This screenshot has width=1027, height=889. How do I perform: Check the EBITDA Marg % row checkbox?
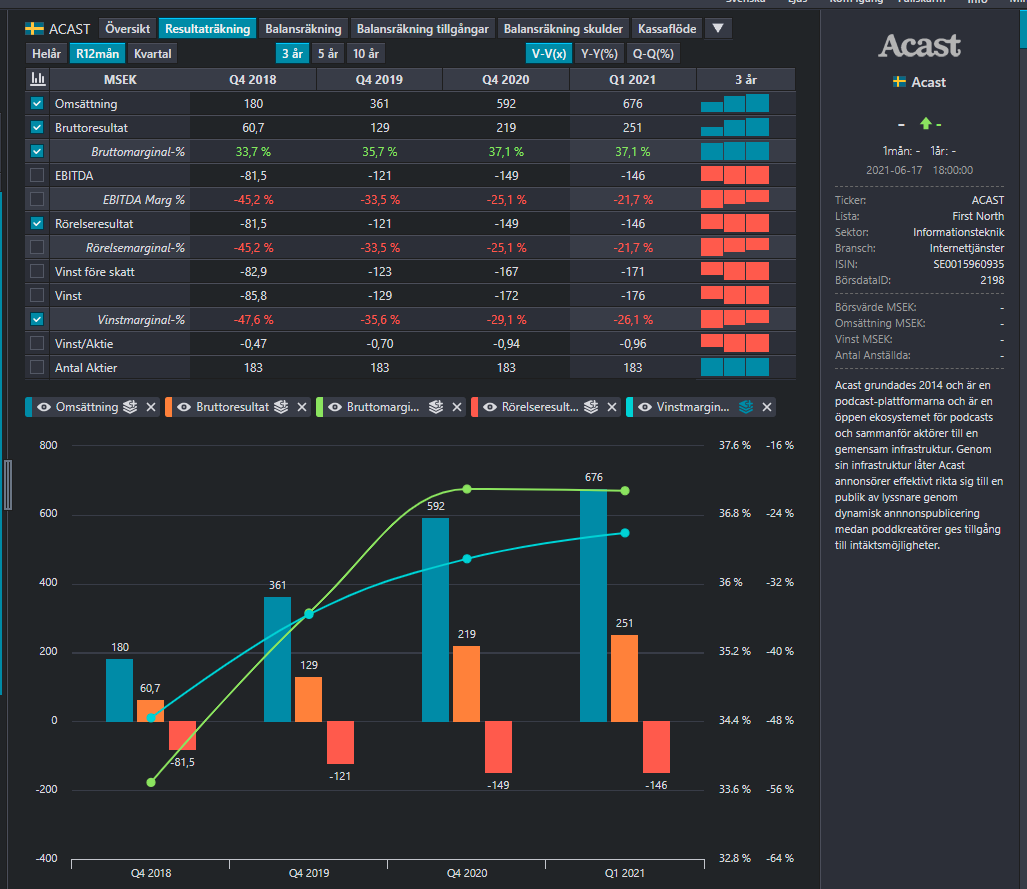pyautogui.click(x=37, y=199)
